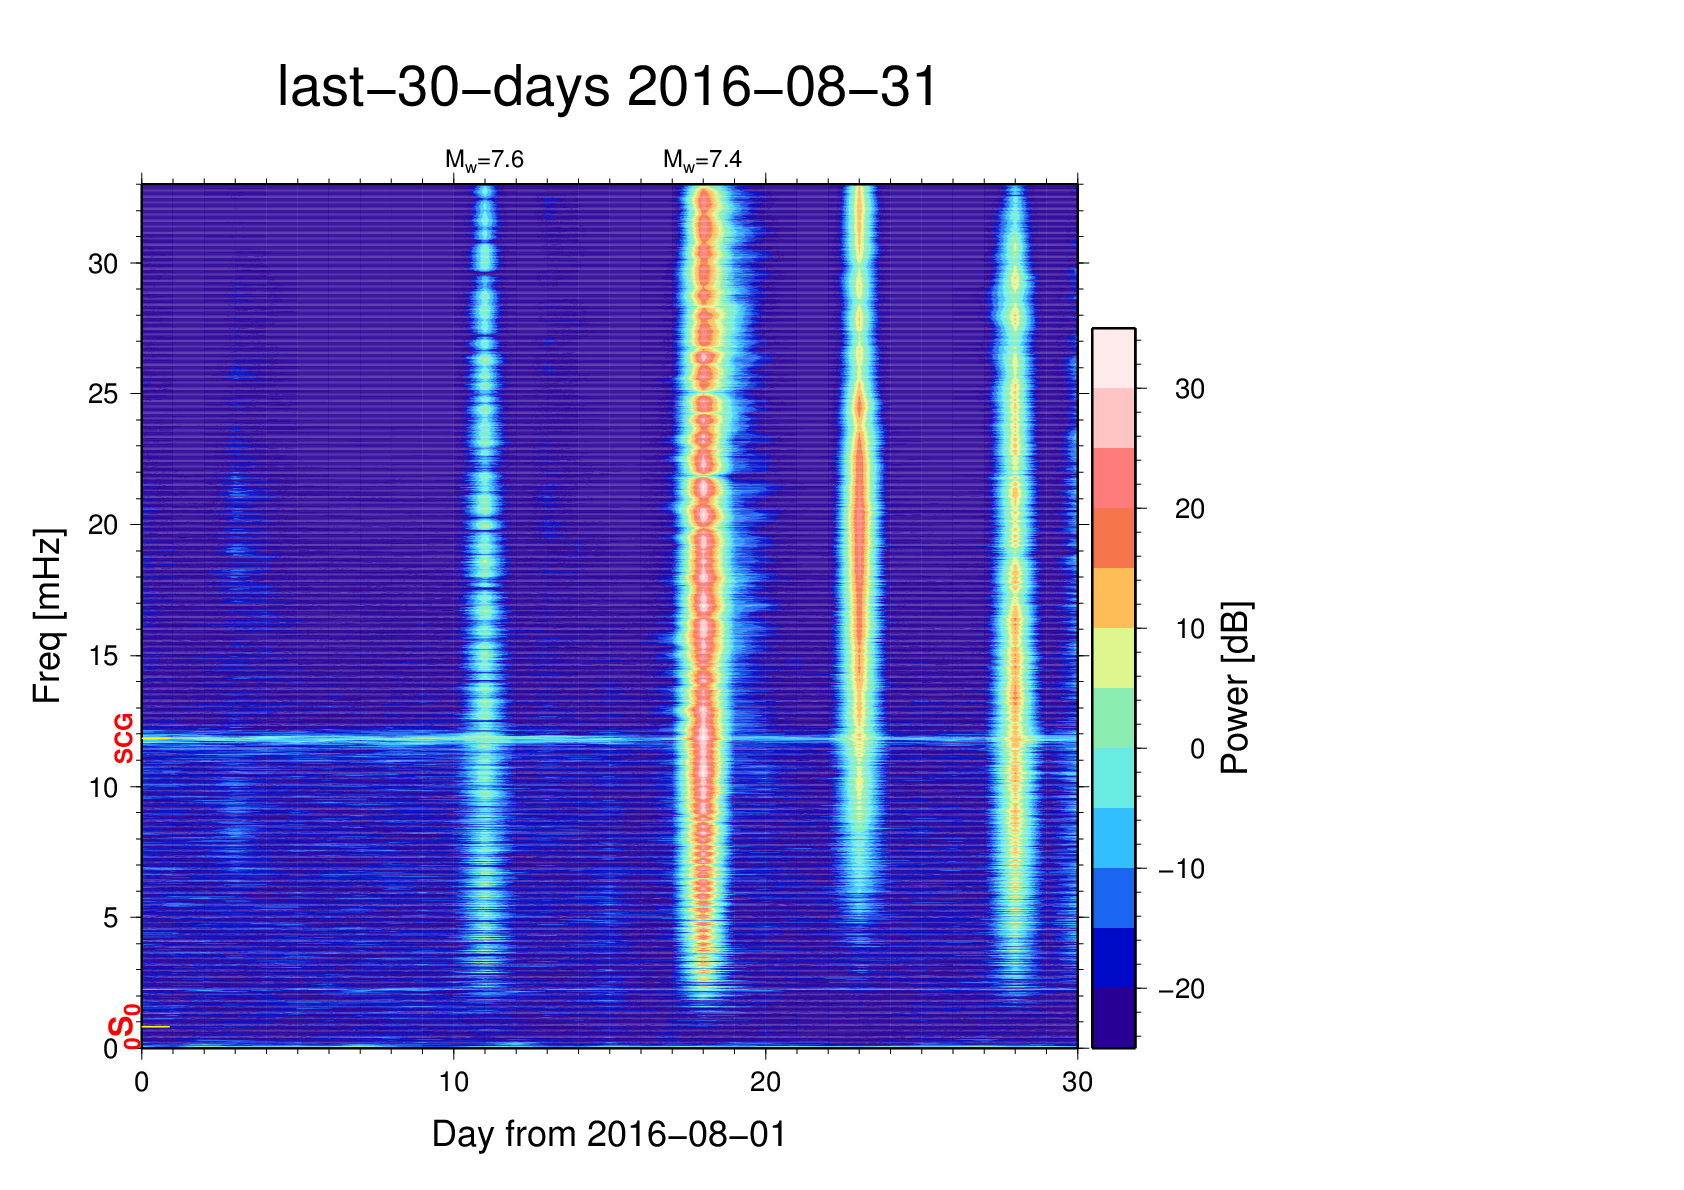Image resolution: width=1684 pixels, height=1190 pixels.
Task: Click the Power [dB] colorbar label
Action: pyautogui.click(x=1236, y=688)
